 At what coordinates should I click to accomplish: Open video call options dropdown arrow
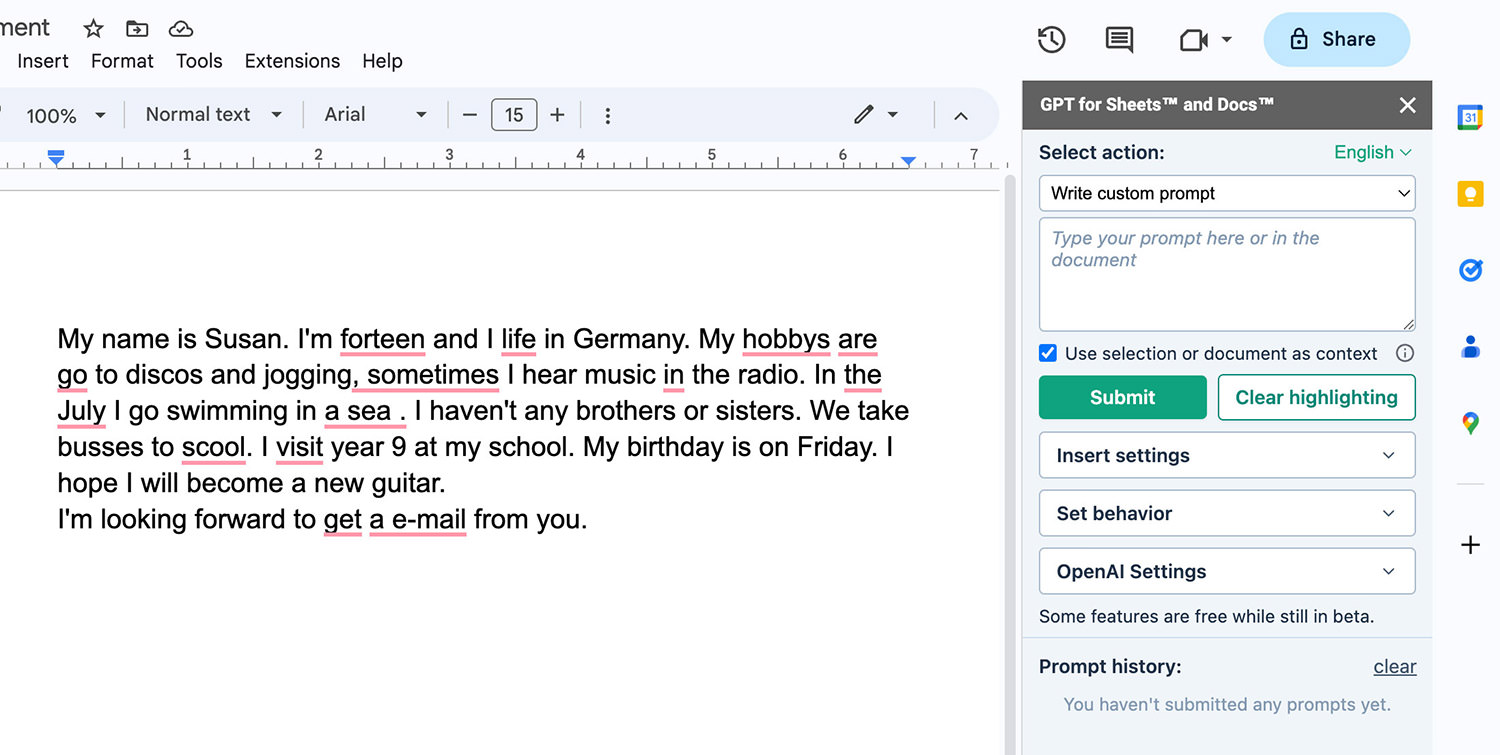(1227, 40)
